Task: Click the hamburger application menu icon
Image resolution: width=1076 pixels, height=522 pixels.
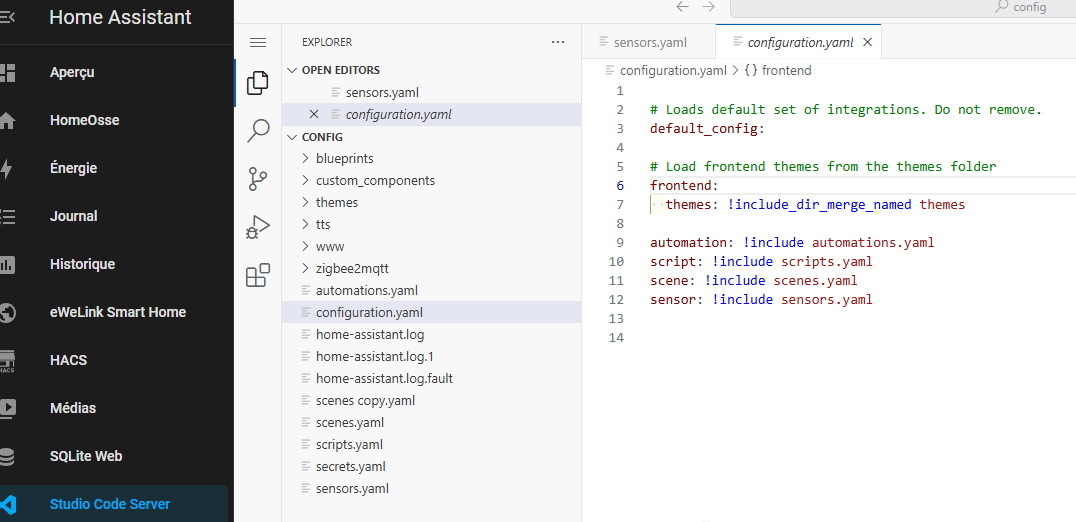Action: pyautogui.click(x=258, y=42)
